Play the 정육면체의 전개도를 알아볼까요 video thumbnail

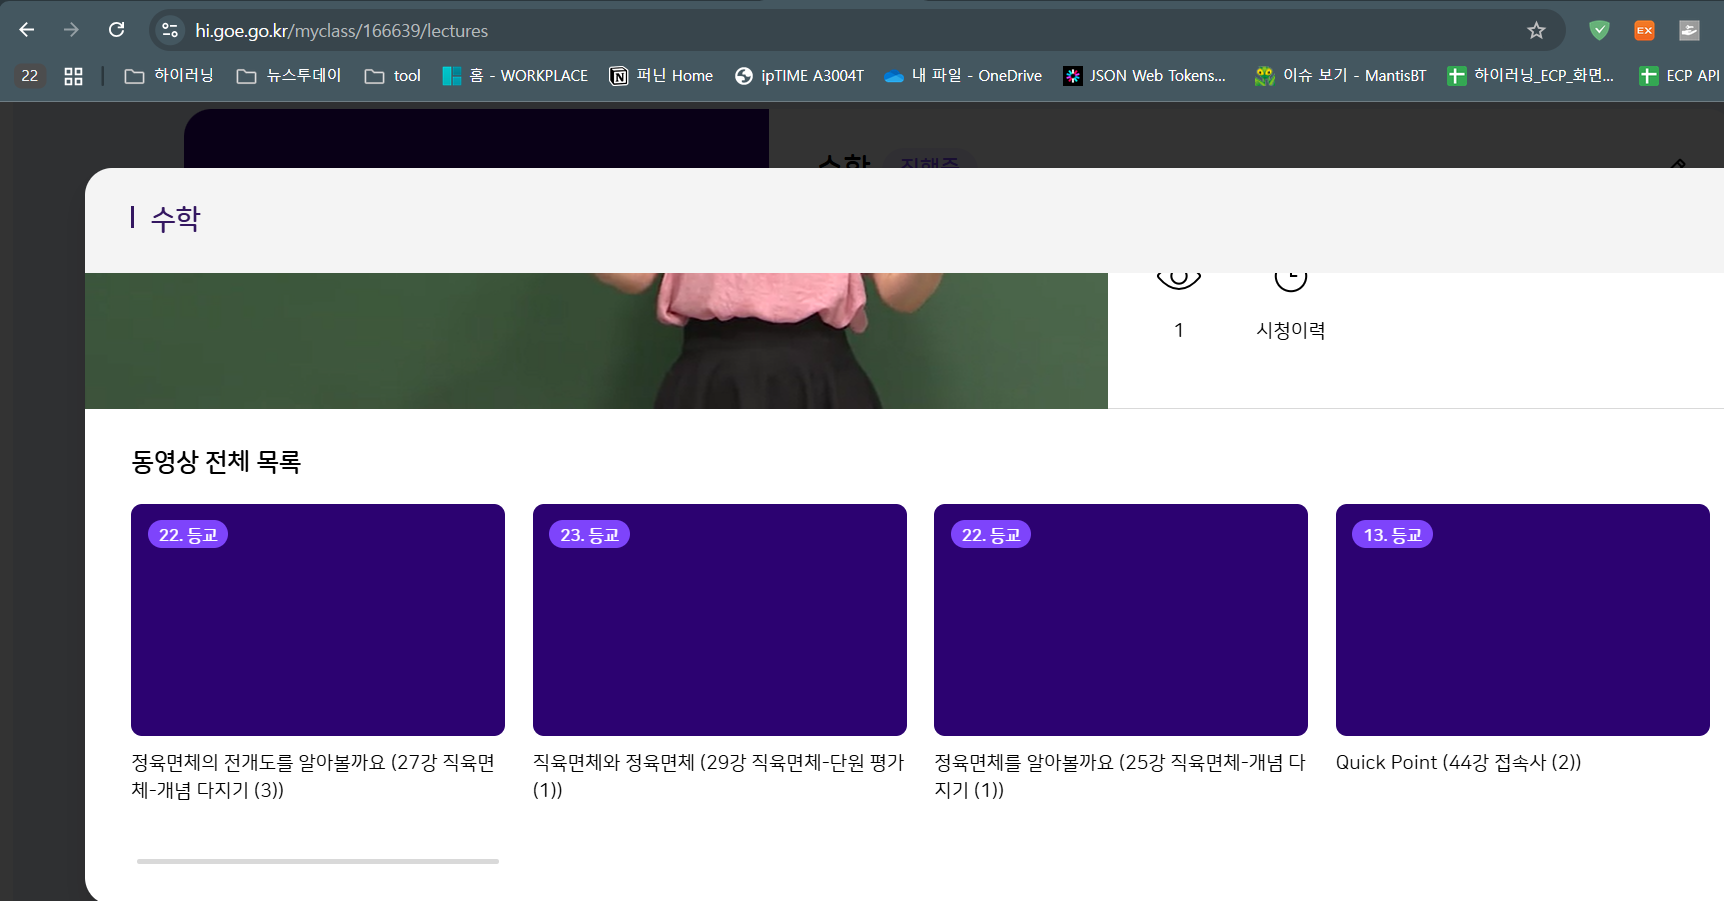318,620
